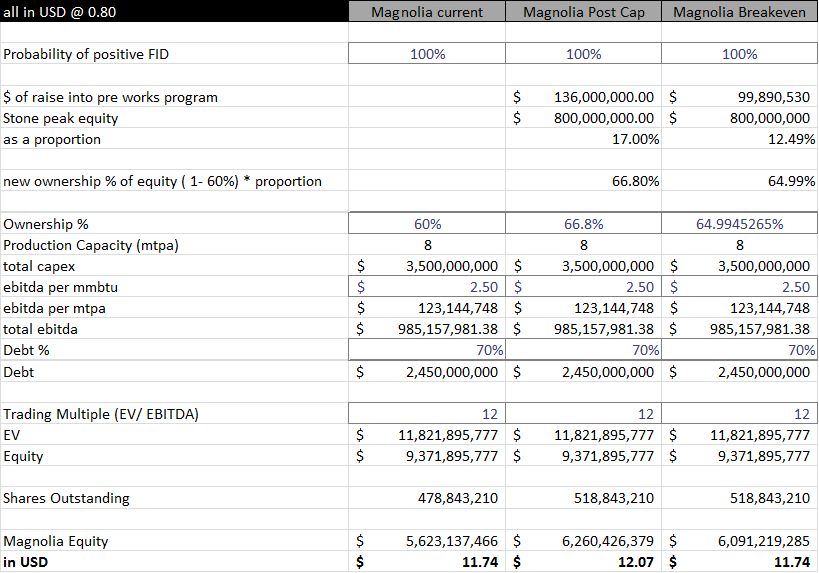
Task: Click the 'as a proportion' row label
Action: [52, 139]
